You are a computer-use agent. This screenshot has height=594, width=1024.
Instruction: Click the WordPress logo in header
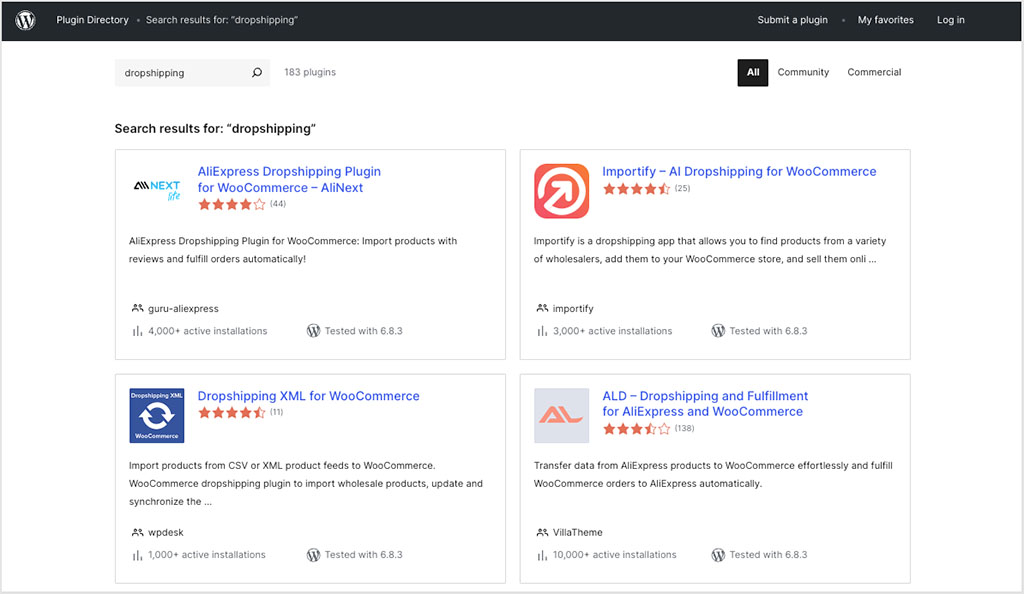(x=25, y=20)
